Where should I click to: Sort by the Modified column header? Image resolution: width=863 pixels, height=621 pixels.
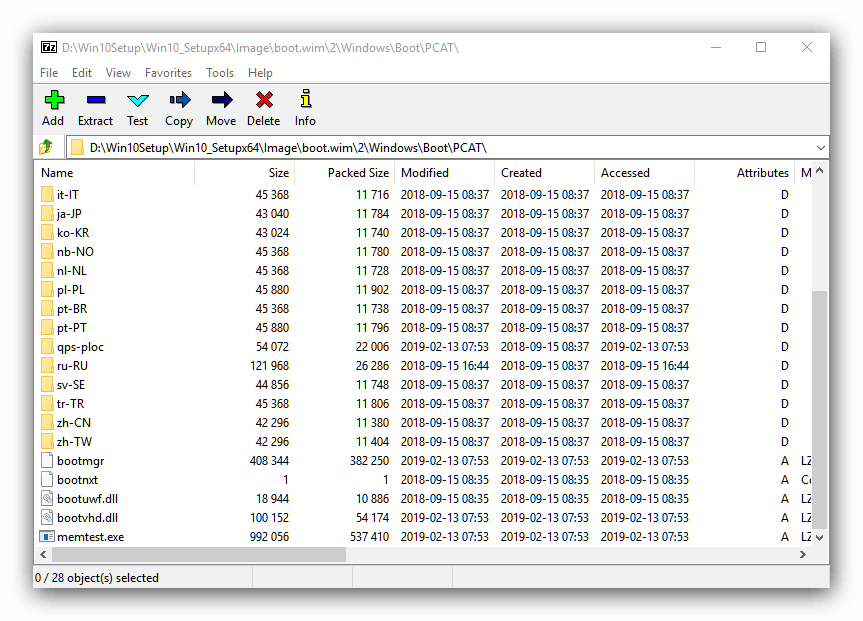point(444,173)
